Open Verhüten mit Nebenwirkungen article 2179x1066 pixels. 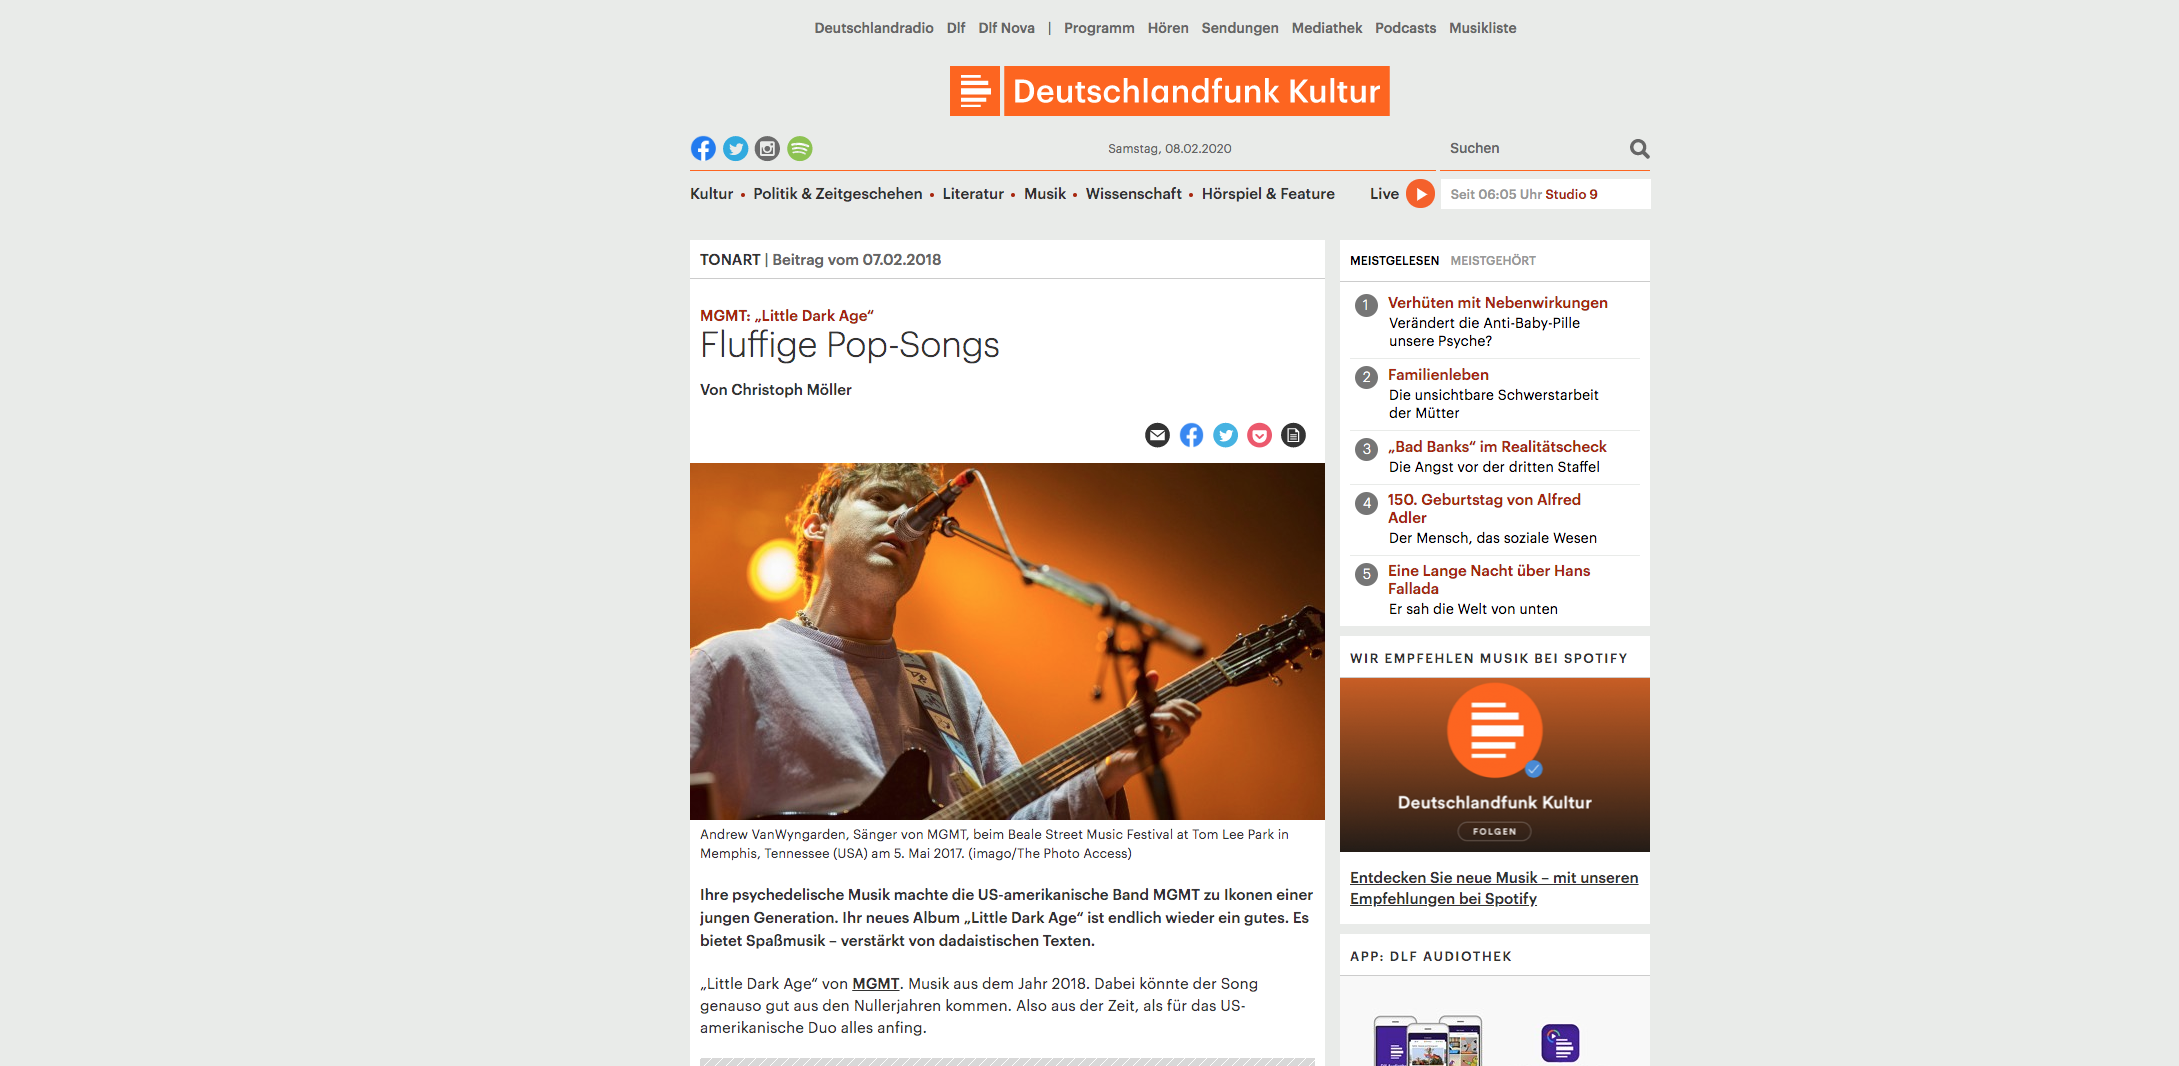tap(1497, 303)
